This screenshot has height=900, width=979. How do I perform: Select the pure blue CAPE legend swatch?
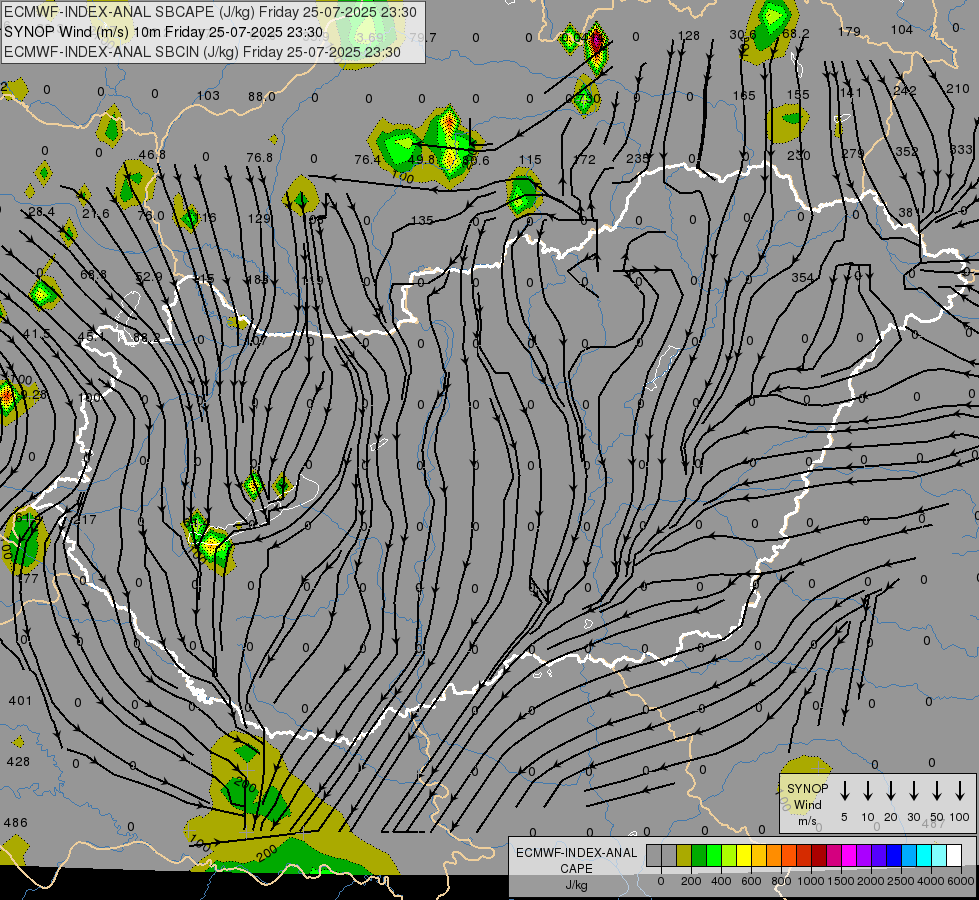894,856
